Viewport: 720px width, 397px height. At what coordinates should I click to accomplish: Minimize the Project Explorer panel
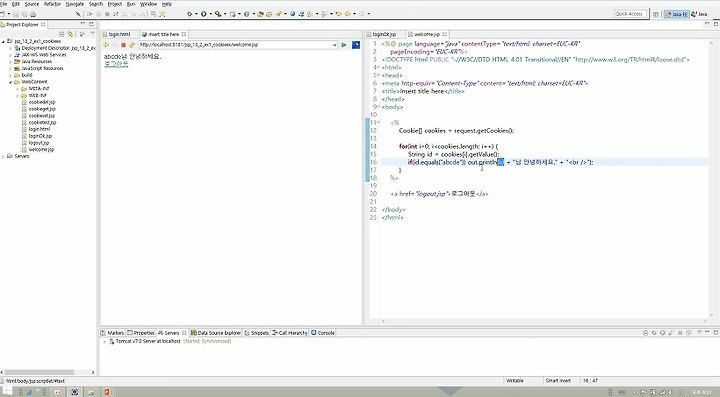83,24
